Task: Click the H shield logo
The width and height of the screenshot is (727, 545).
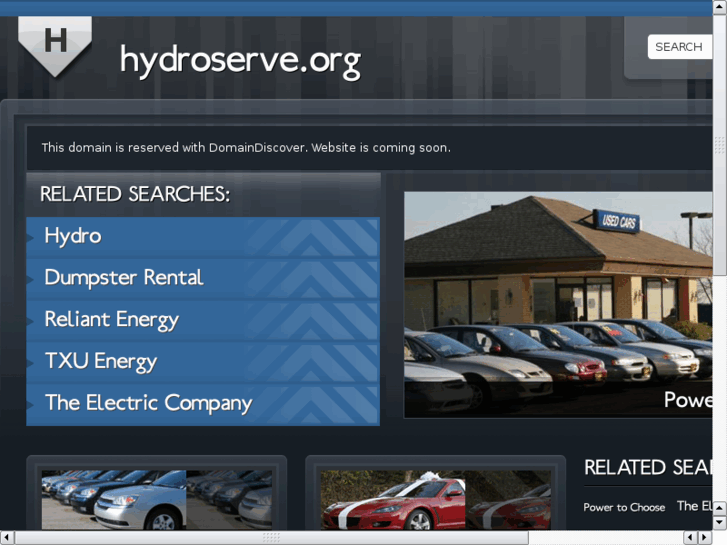Action: pyautogui.click(x=55, y=46)
